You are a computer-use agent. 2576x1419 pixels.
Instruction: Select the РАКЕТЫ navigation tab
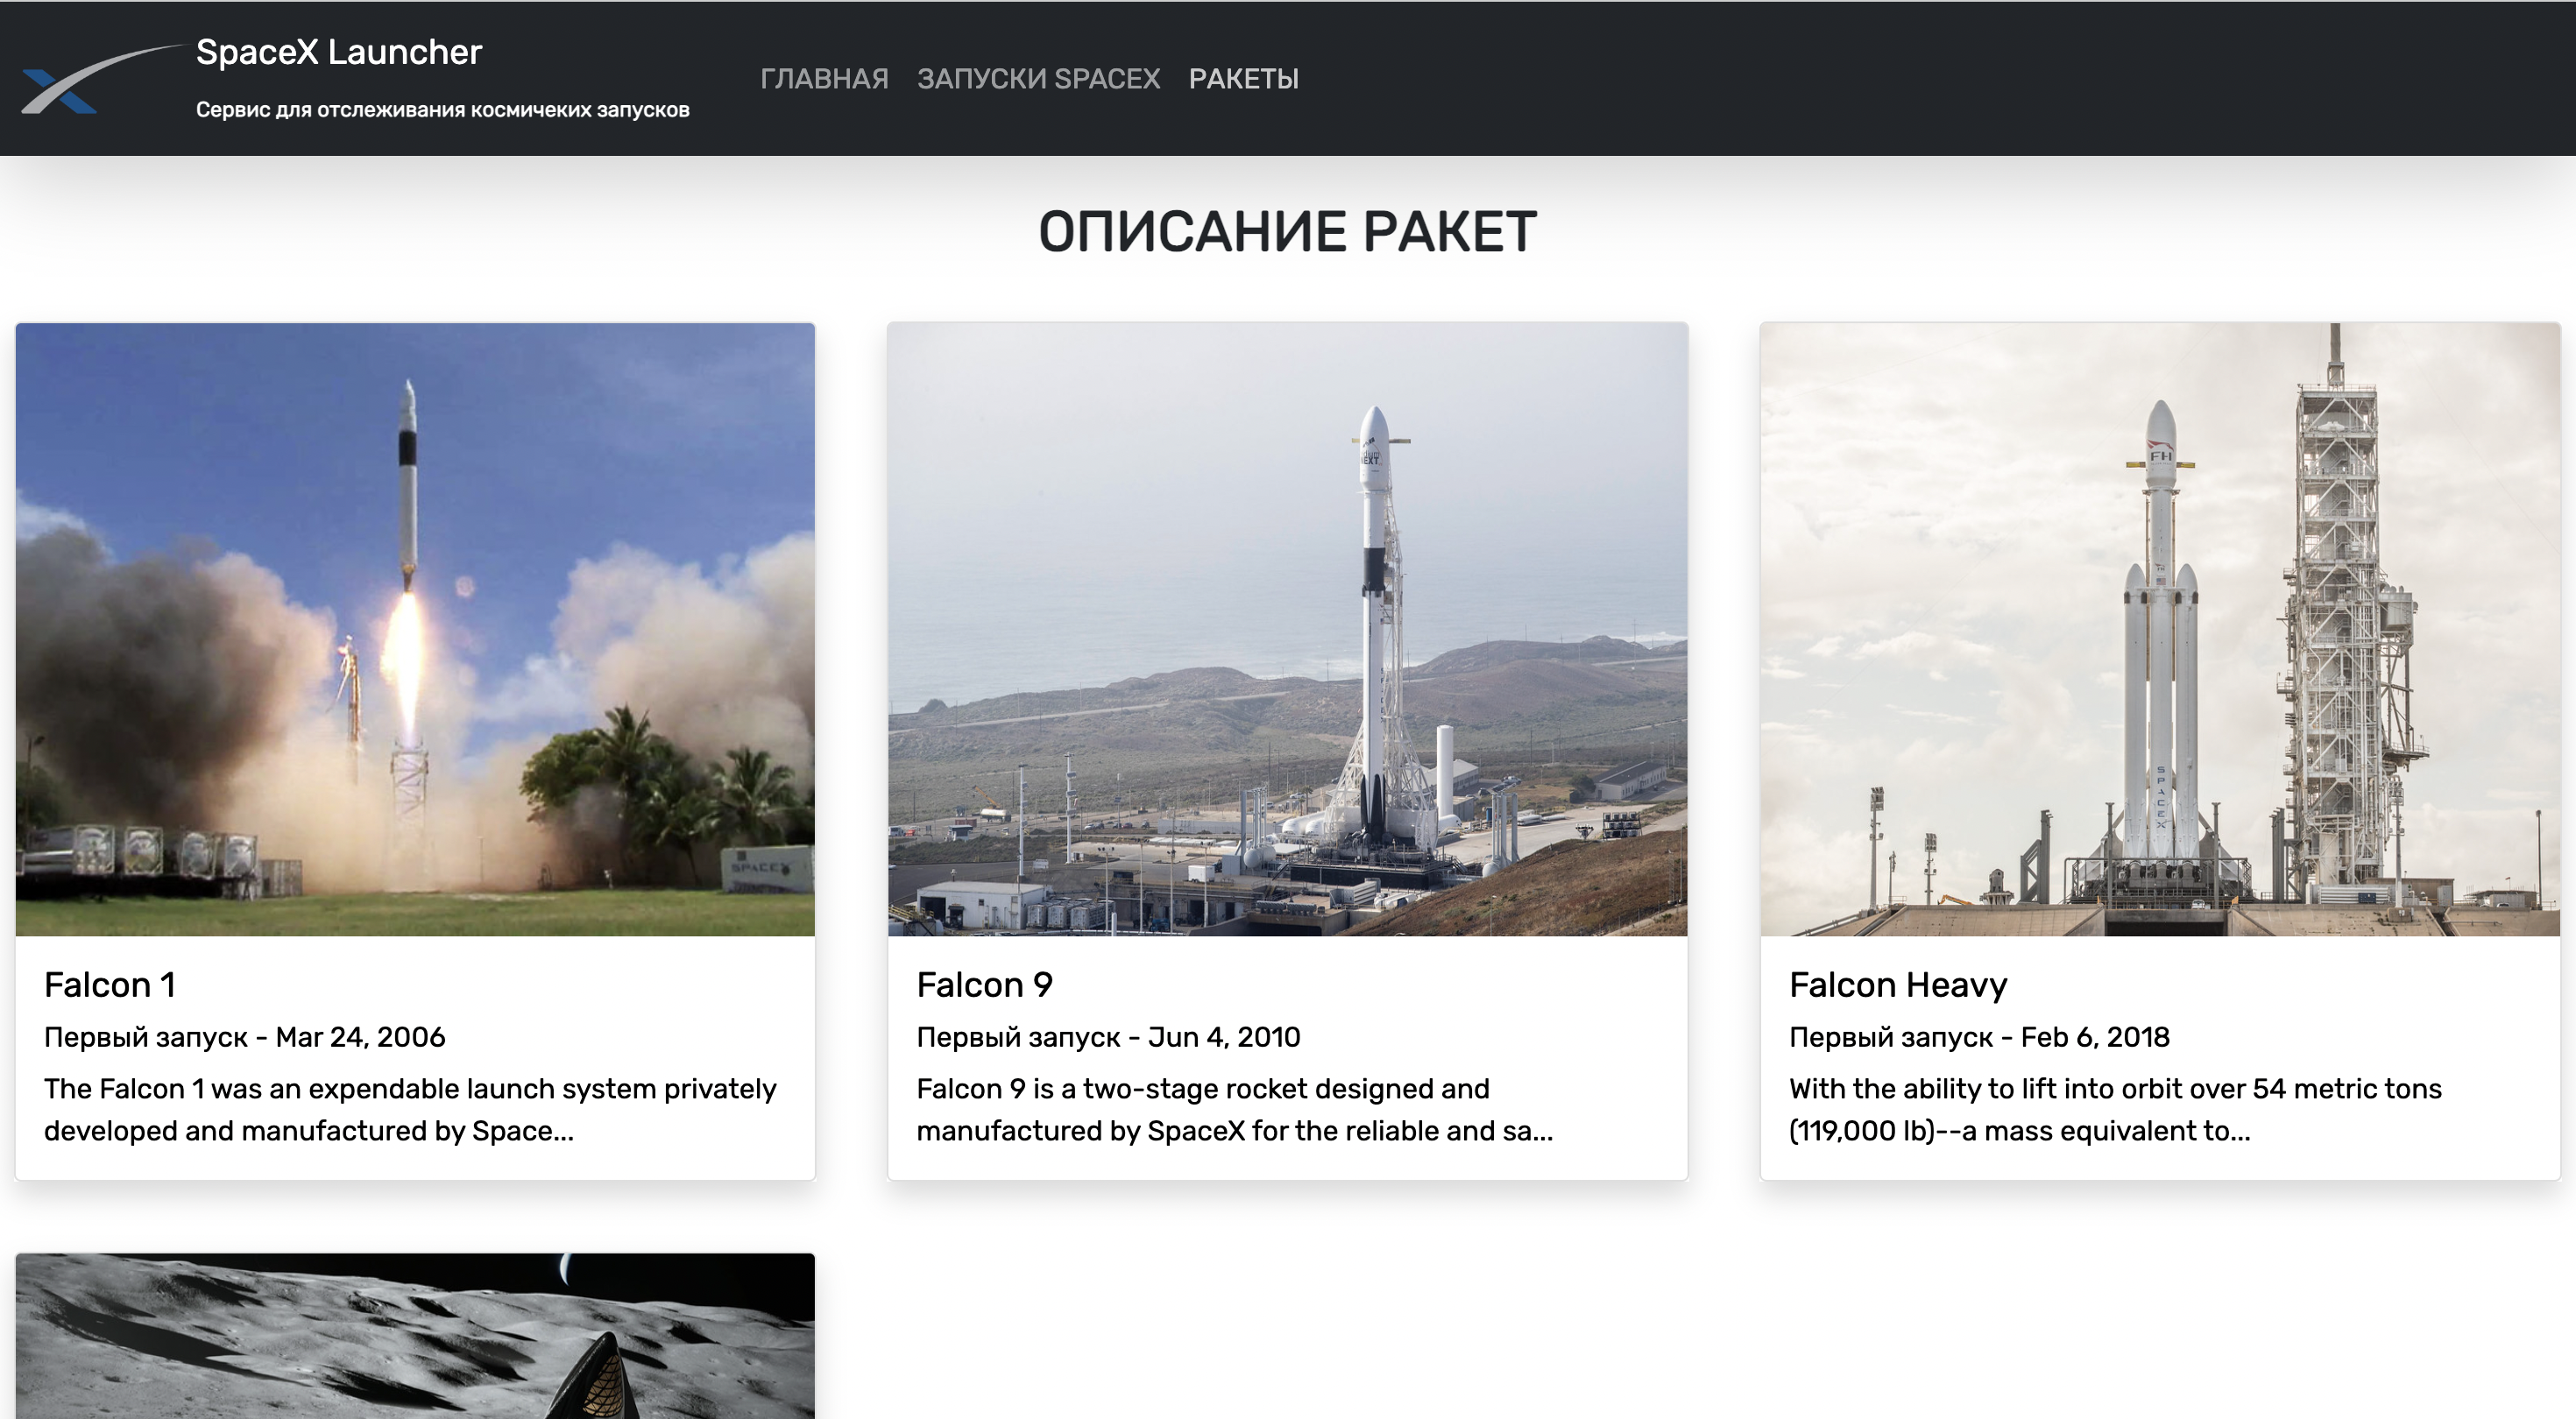[1243, 79]
